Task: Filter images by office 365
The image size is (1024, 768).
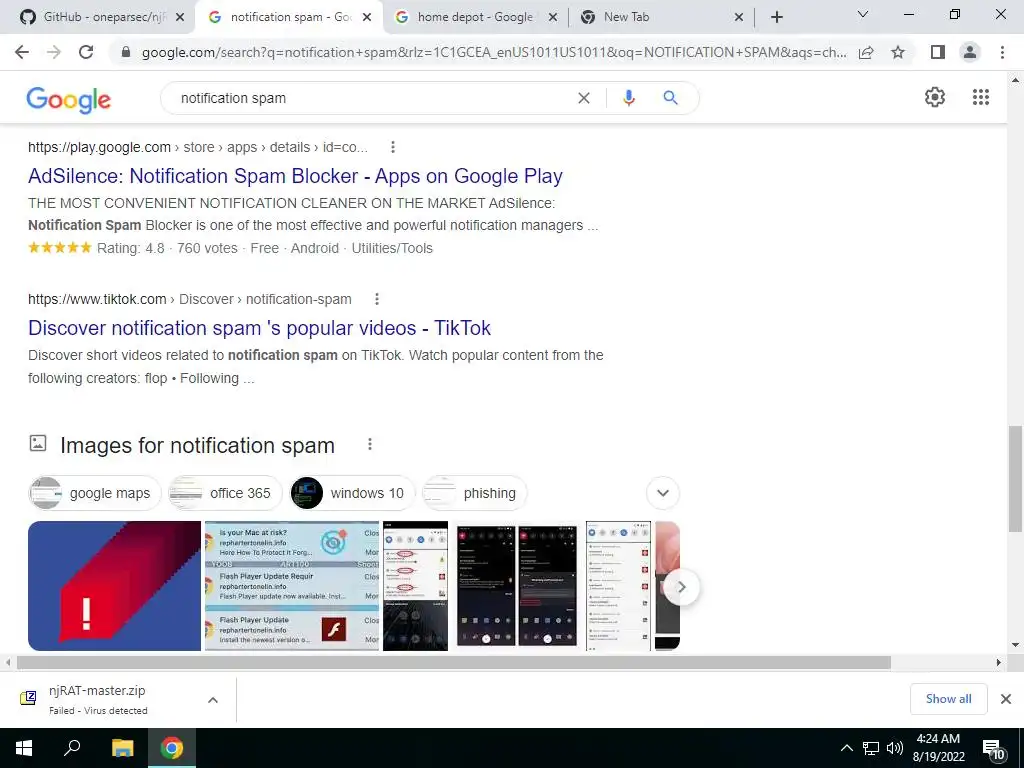Action: [225, 493]
